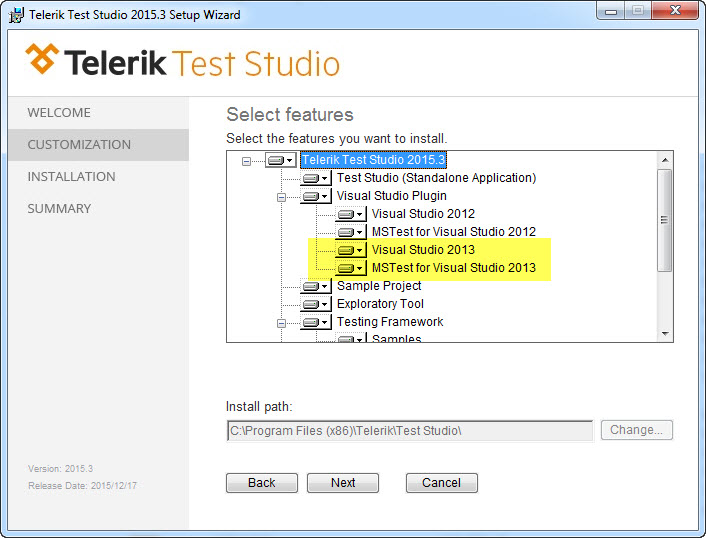706x538 pixels.
Task: Go to the Welcome step in sidebar
Action: pos(59,113)
